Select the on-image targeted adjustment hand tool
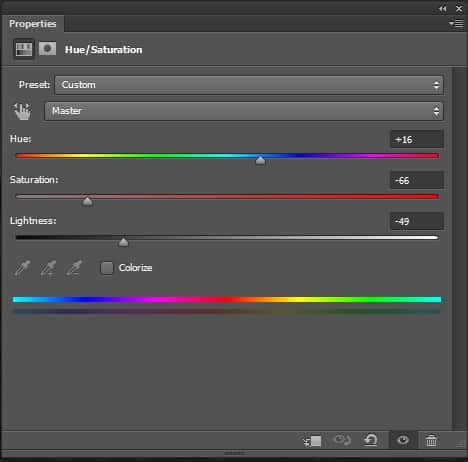468x462 pixels. click(x=22, y=111)
